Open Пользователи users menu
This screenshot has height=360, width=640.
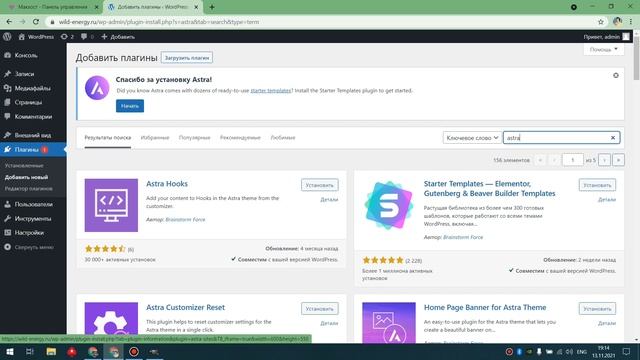point(33,204)
